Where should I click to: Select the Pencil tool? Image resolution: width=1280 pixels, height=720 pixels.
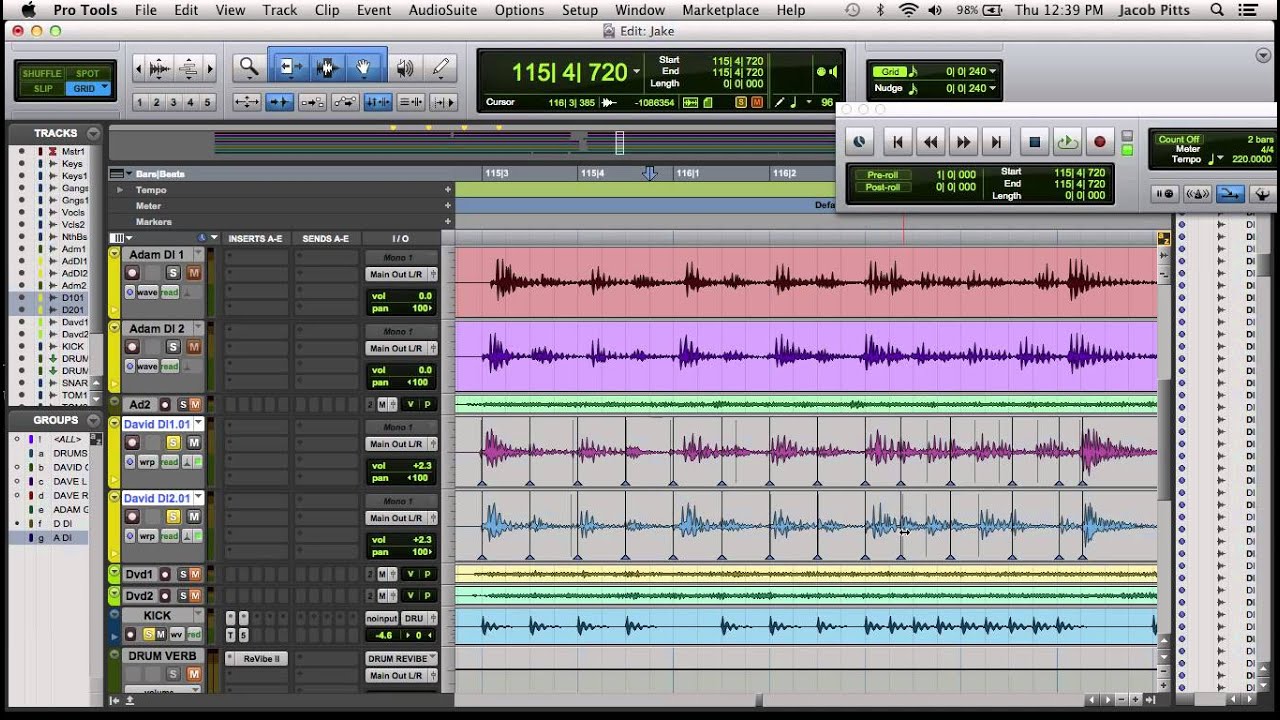440,68
